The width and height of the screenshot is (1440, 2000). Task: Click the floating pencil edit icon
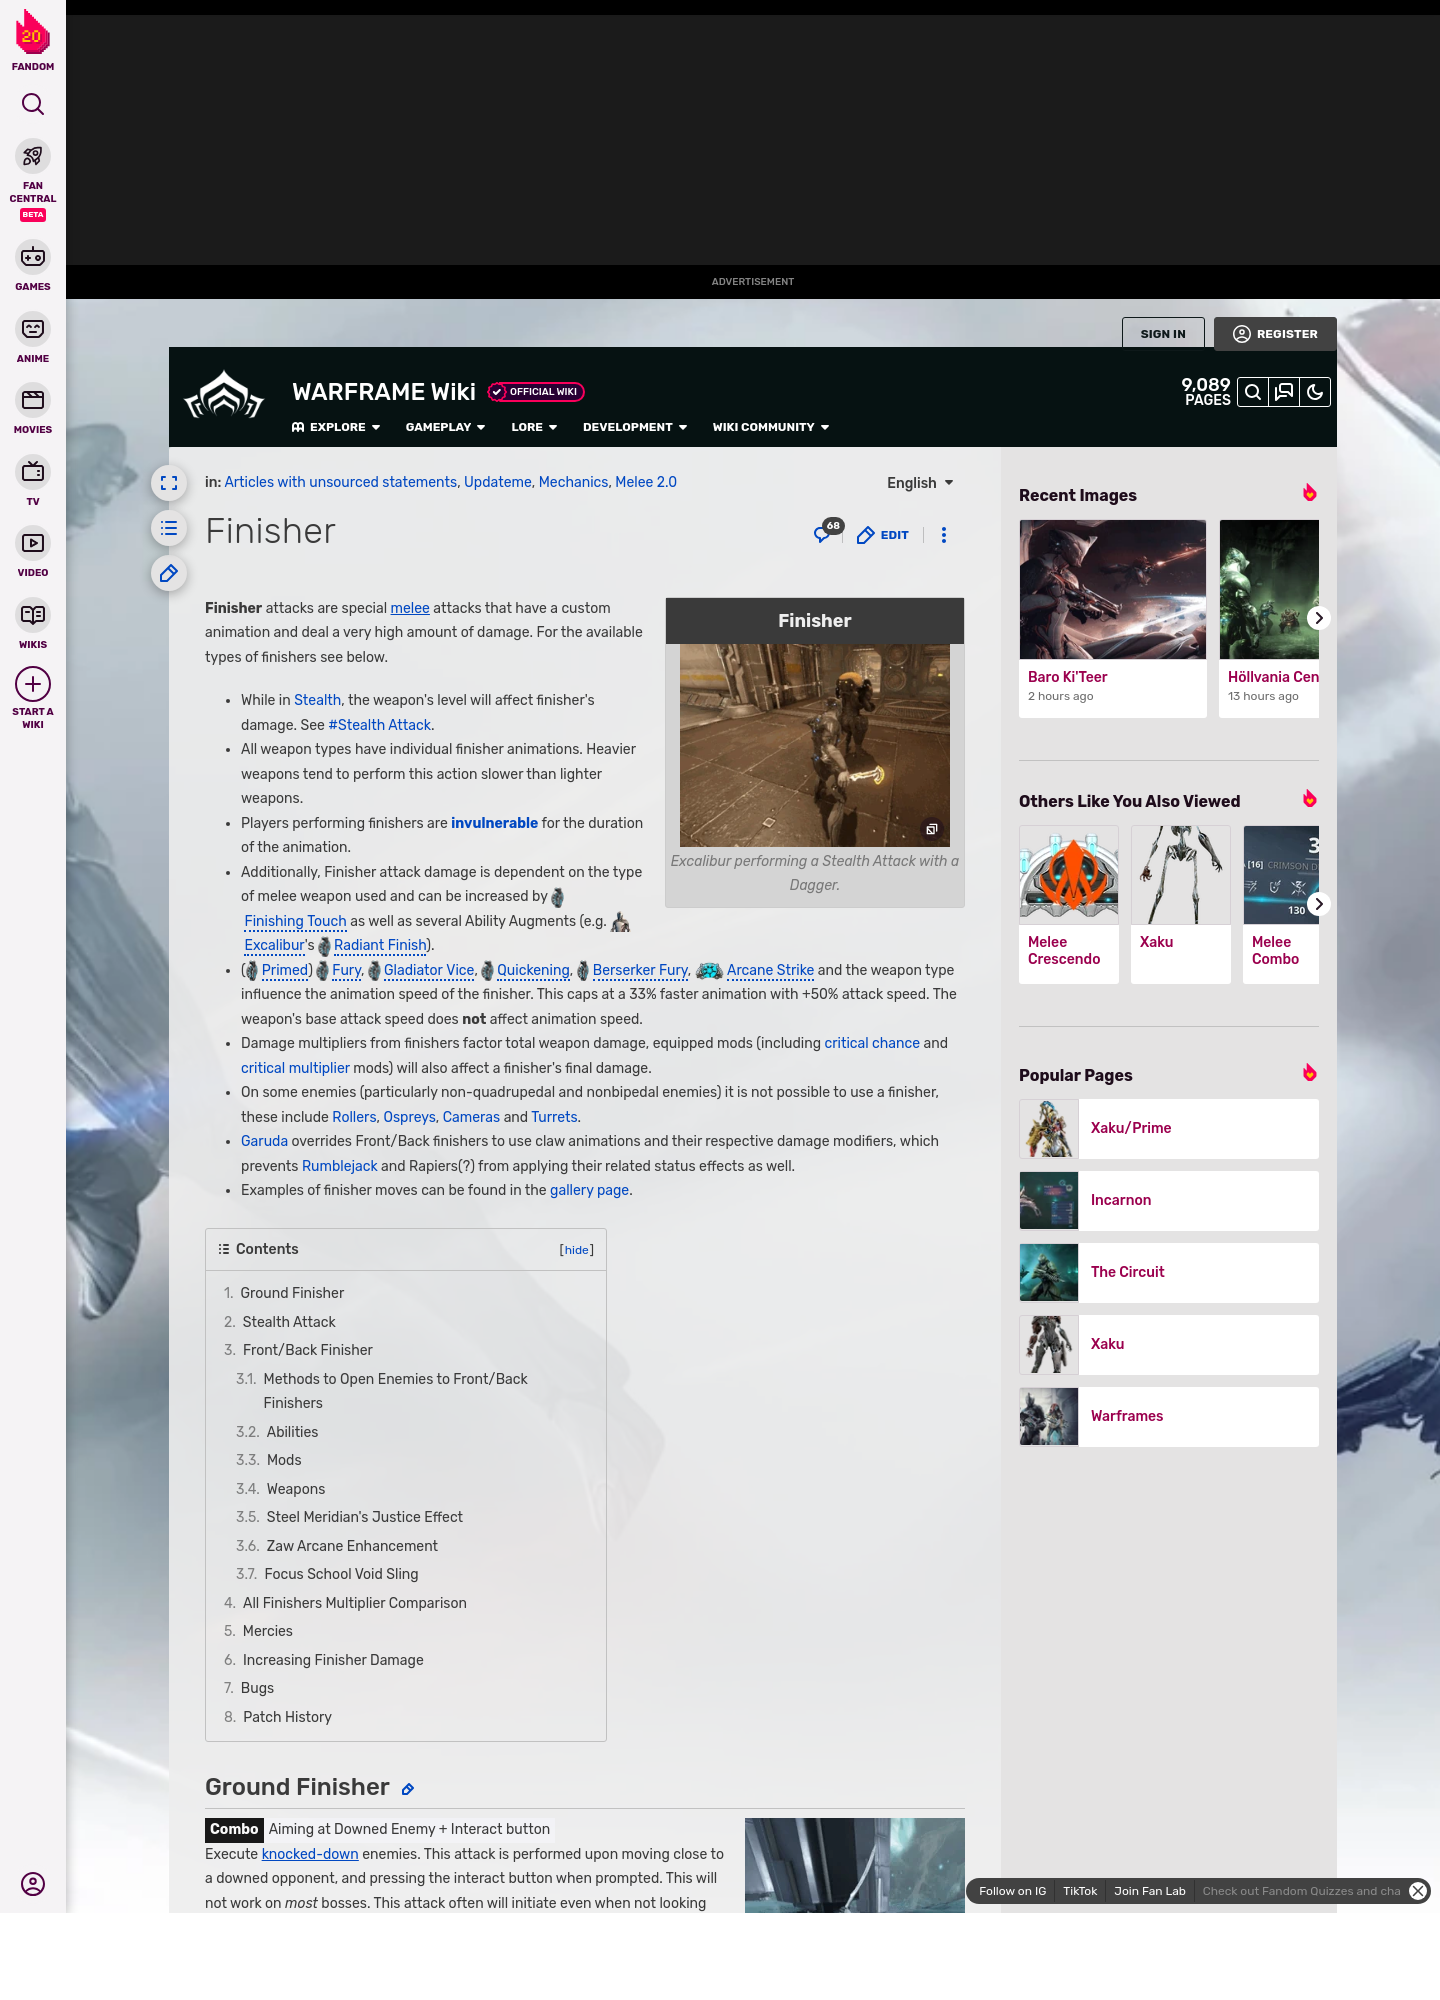point(169,573)
